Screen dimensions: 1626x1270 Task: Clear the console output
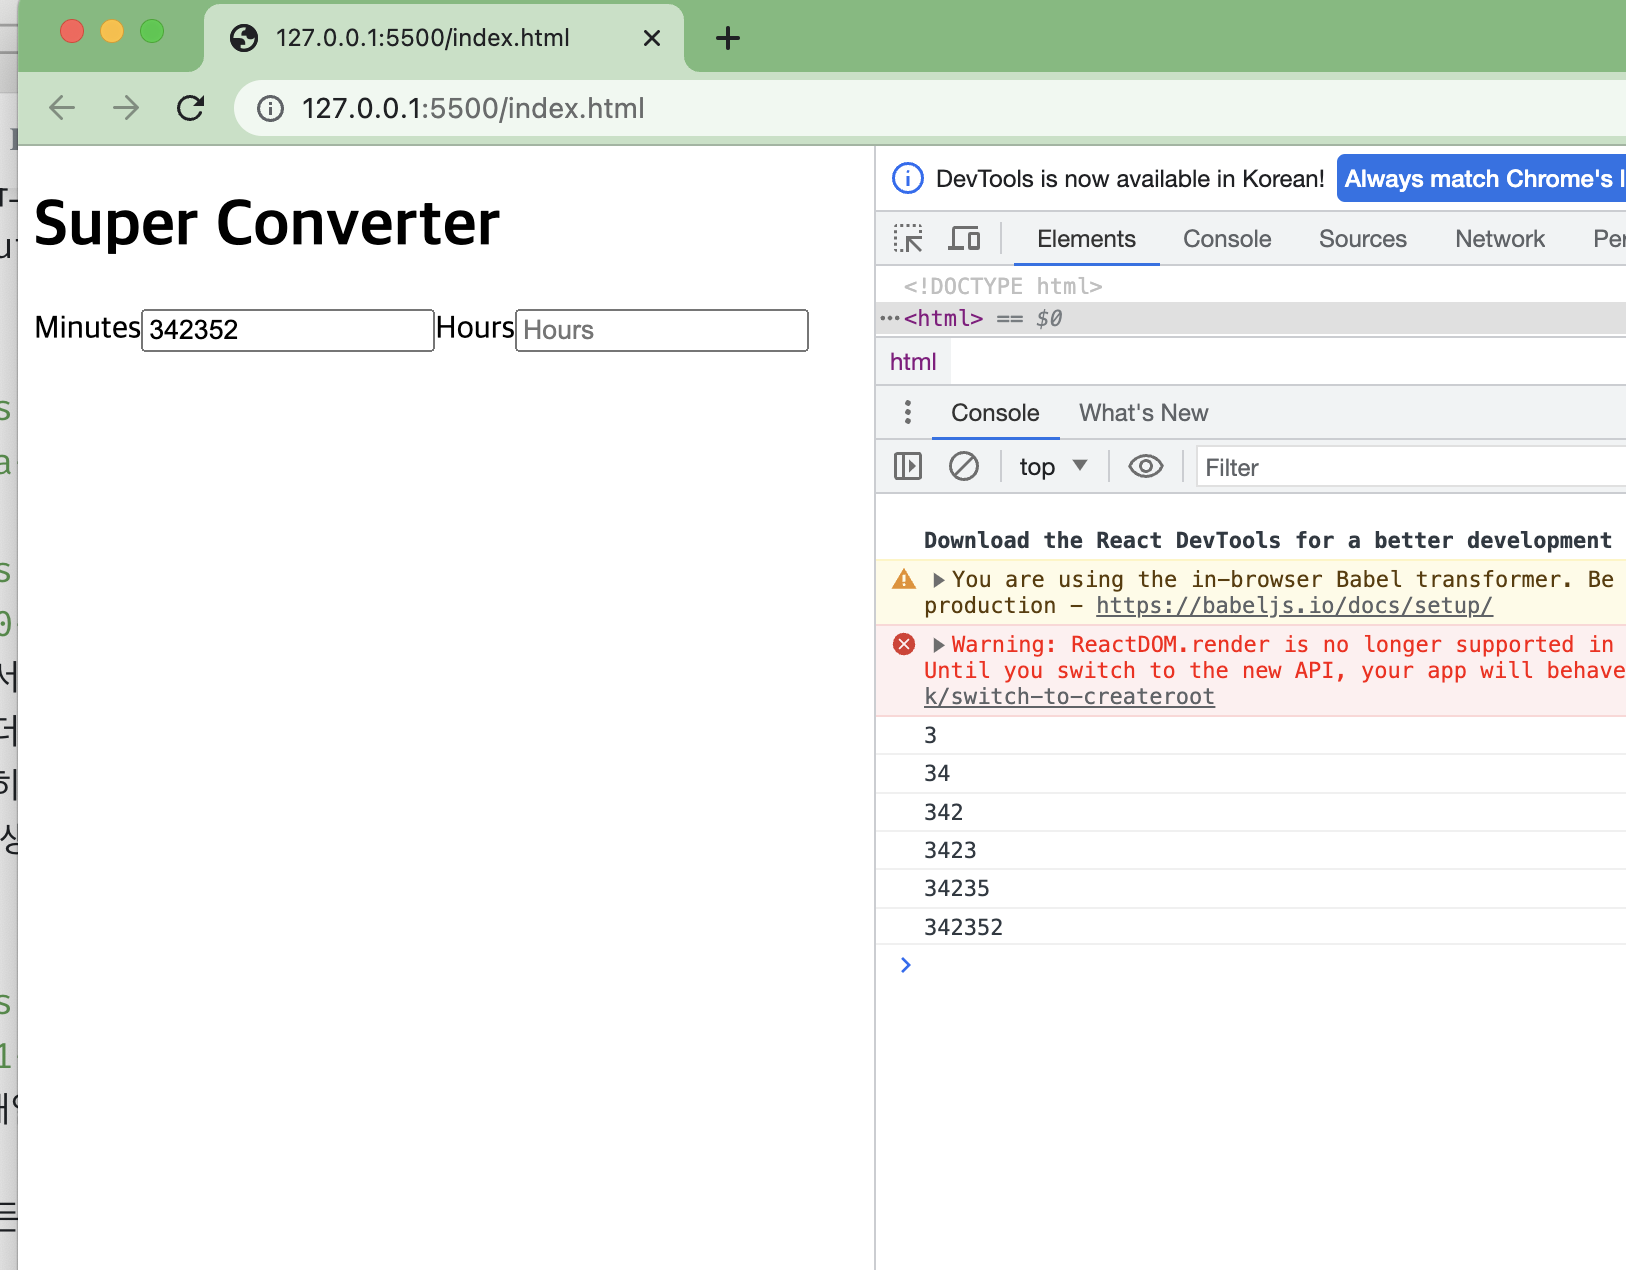[x=964, y=467]
